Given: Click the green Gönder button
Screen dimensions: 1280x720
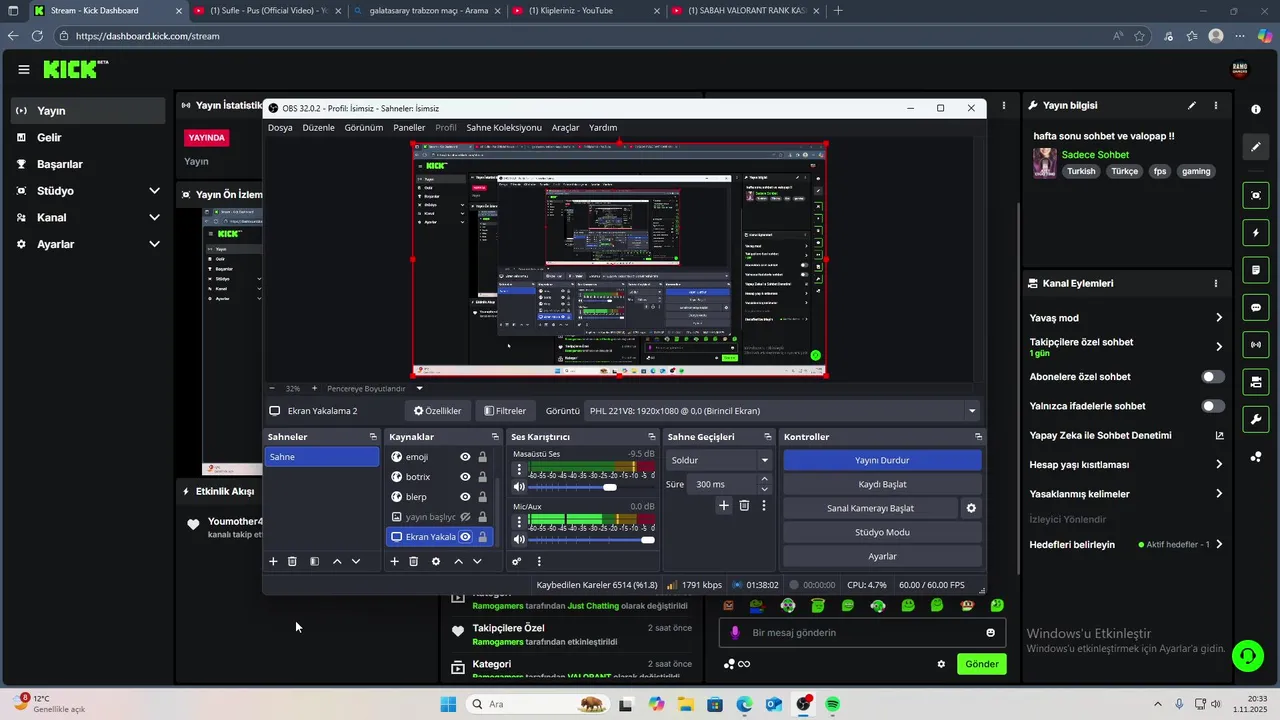Looking at the screenshot, I should click(x=981, y=664).
